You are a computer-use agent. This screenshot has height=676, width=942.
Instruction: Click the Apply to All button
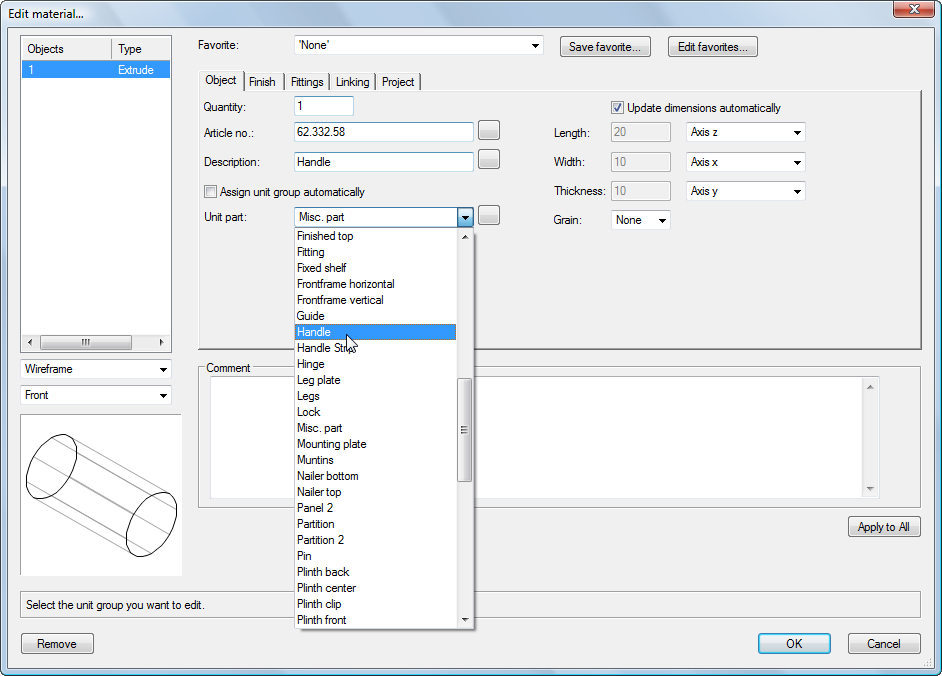[x=884, y=527]
